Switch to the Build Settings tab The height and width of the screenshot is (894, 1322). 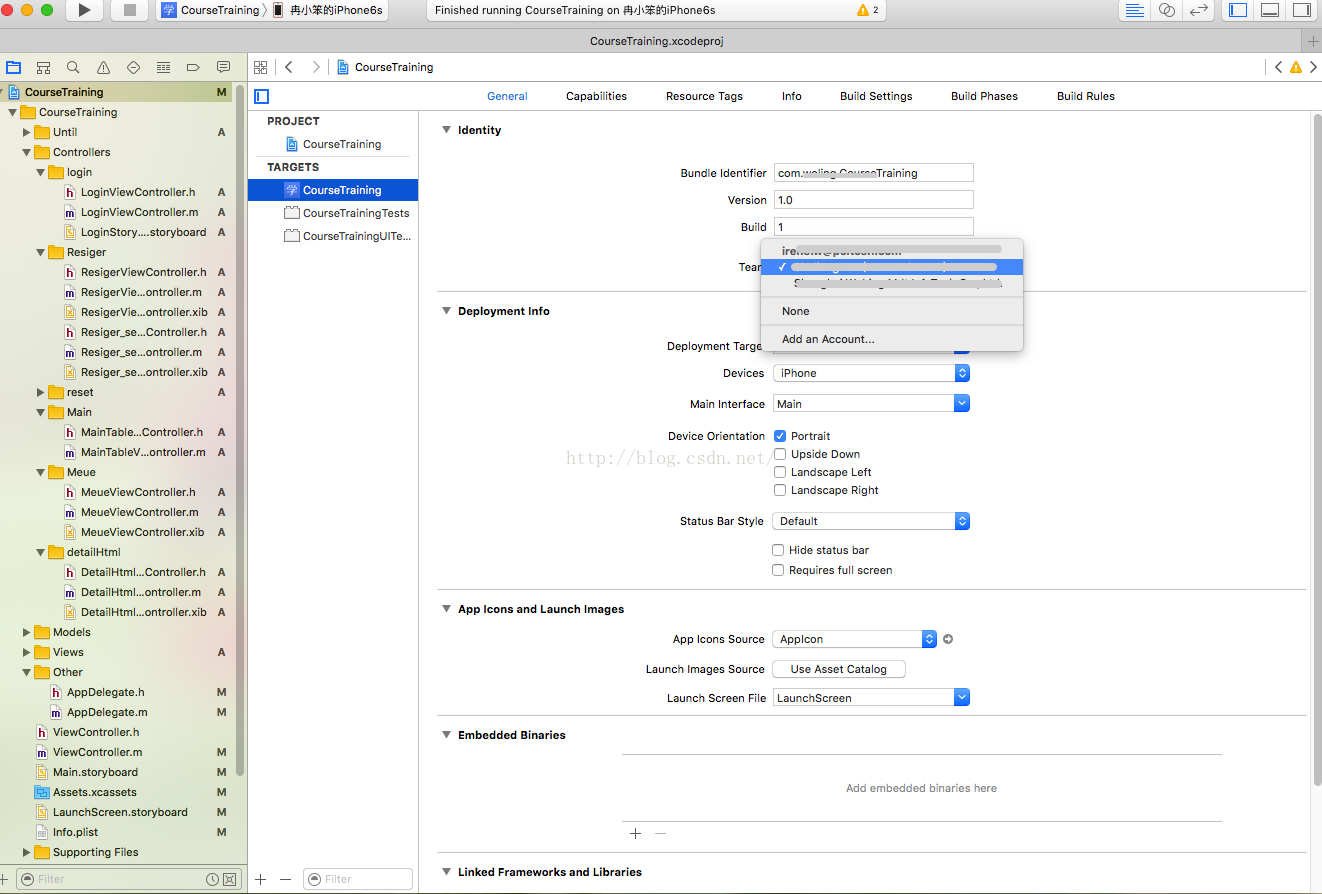click(x=876, y=96)
